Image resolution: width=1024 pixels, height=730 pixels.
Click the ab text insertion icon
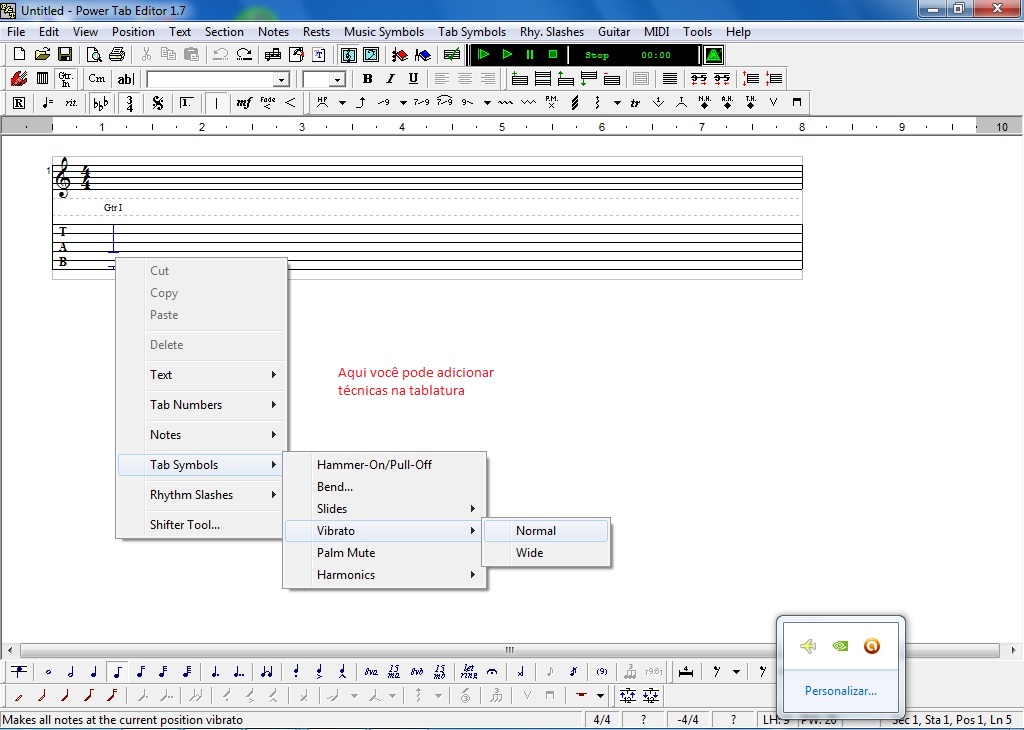pos(125,78)
